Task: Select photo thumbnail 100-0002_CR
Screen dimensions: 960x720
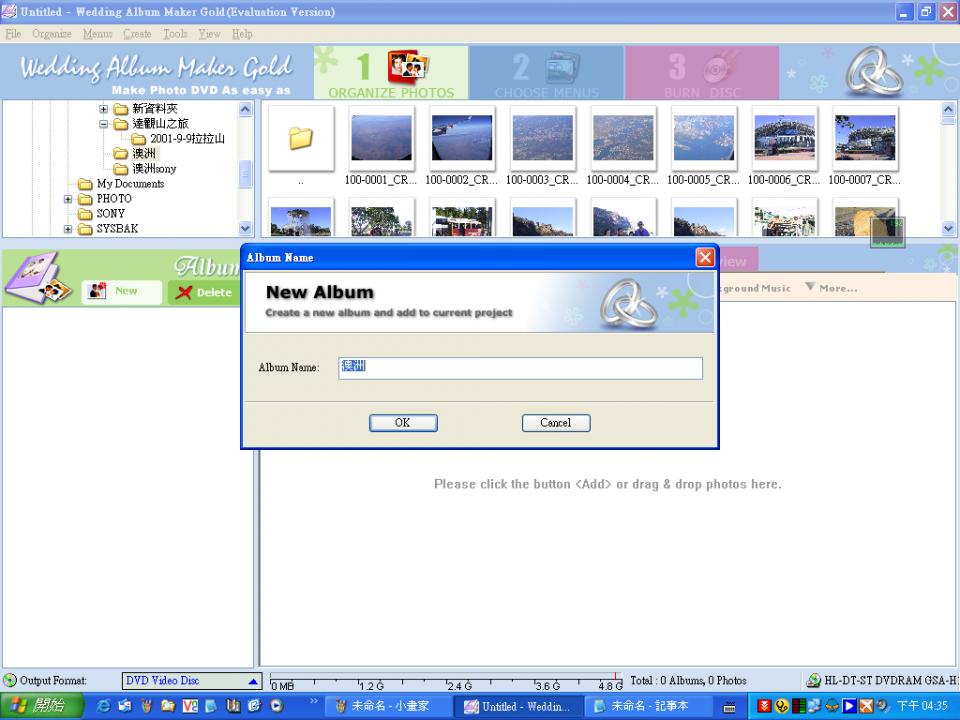Action: (x=462, y=138)
